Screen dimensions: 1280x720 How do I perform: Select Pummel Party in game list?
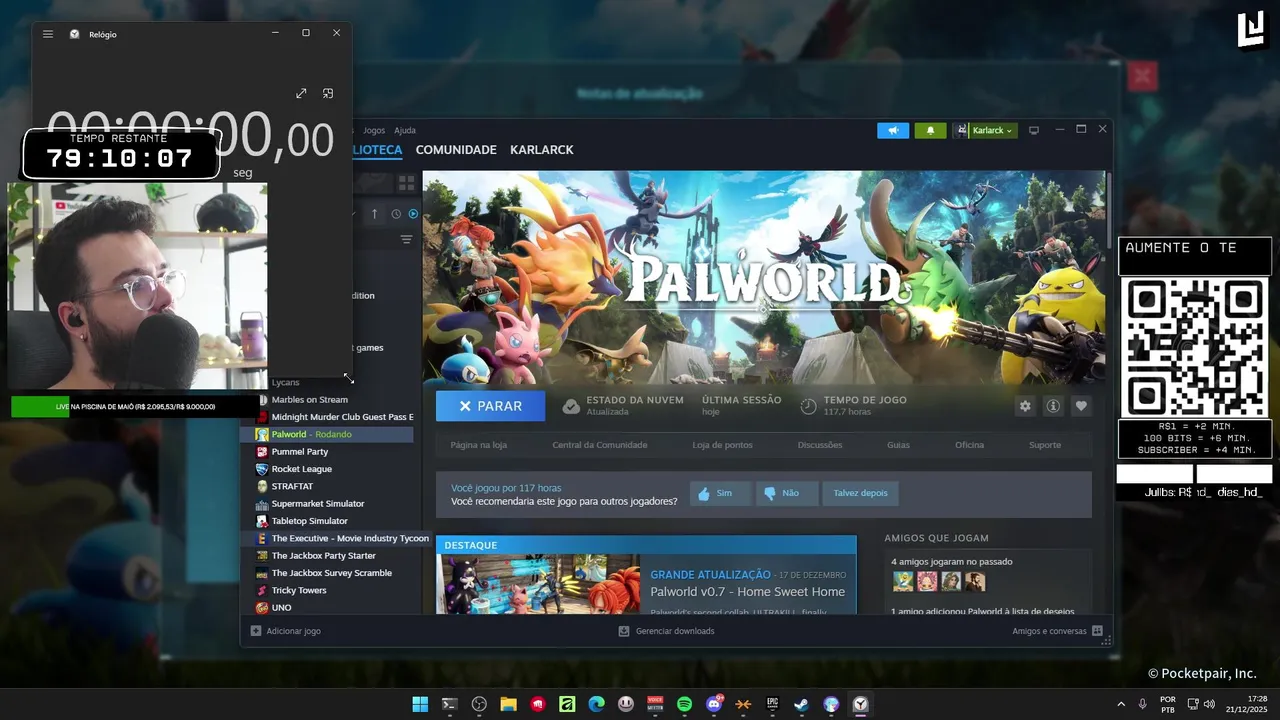[x=300, y=452]
